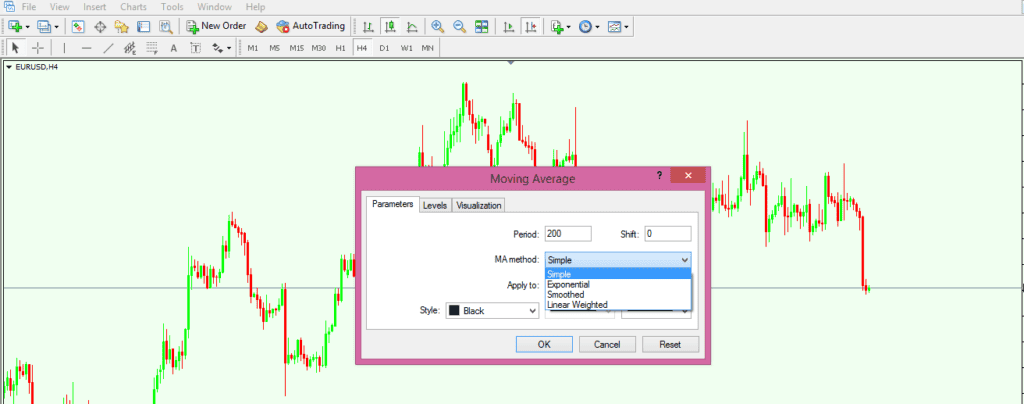Click the Templates icon

[x=615, y=27]
